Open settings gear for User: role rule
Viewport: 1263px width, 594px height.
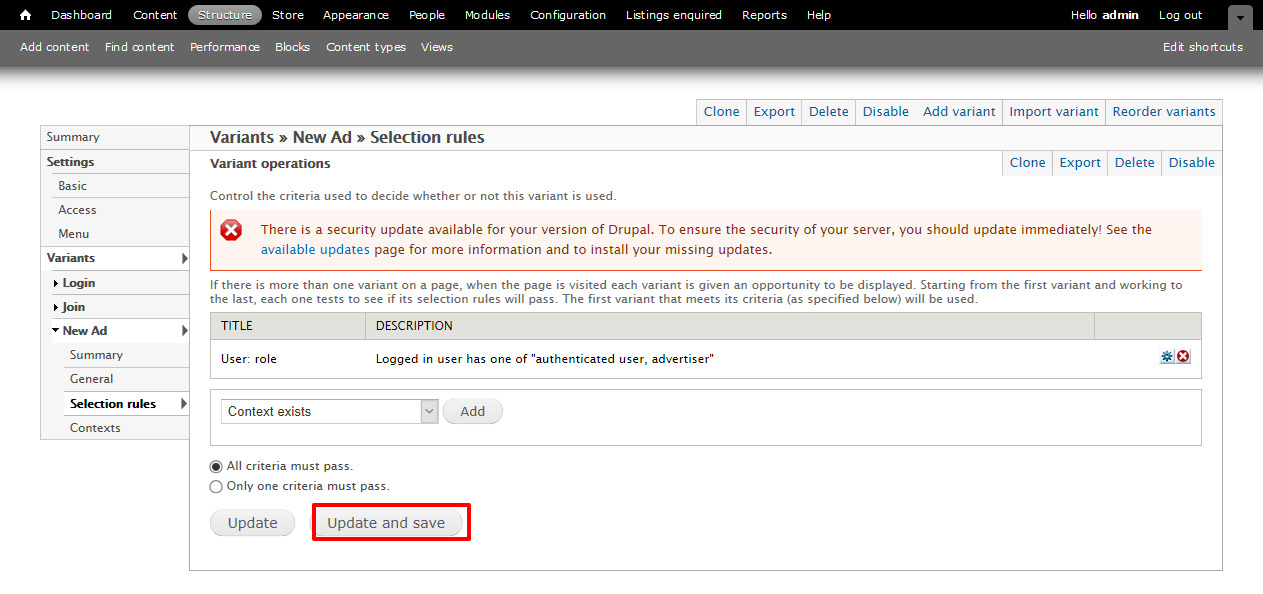1166,357
